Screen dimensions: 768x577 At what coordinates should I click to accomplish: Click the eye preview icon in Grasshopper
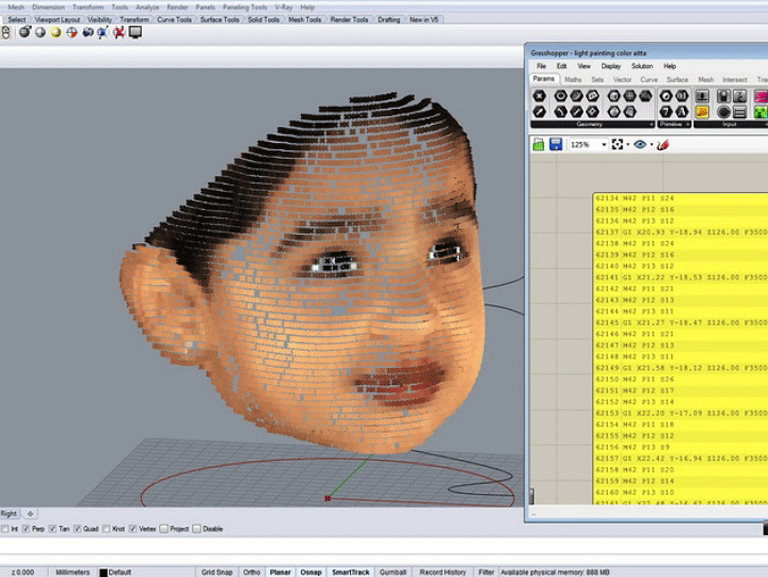click(x=640, y=145)
